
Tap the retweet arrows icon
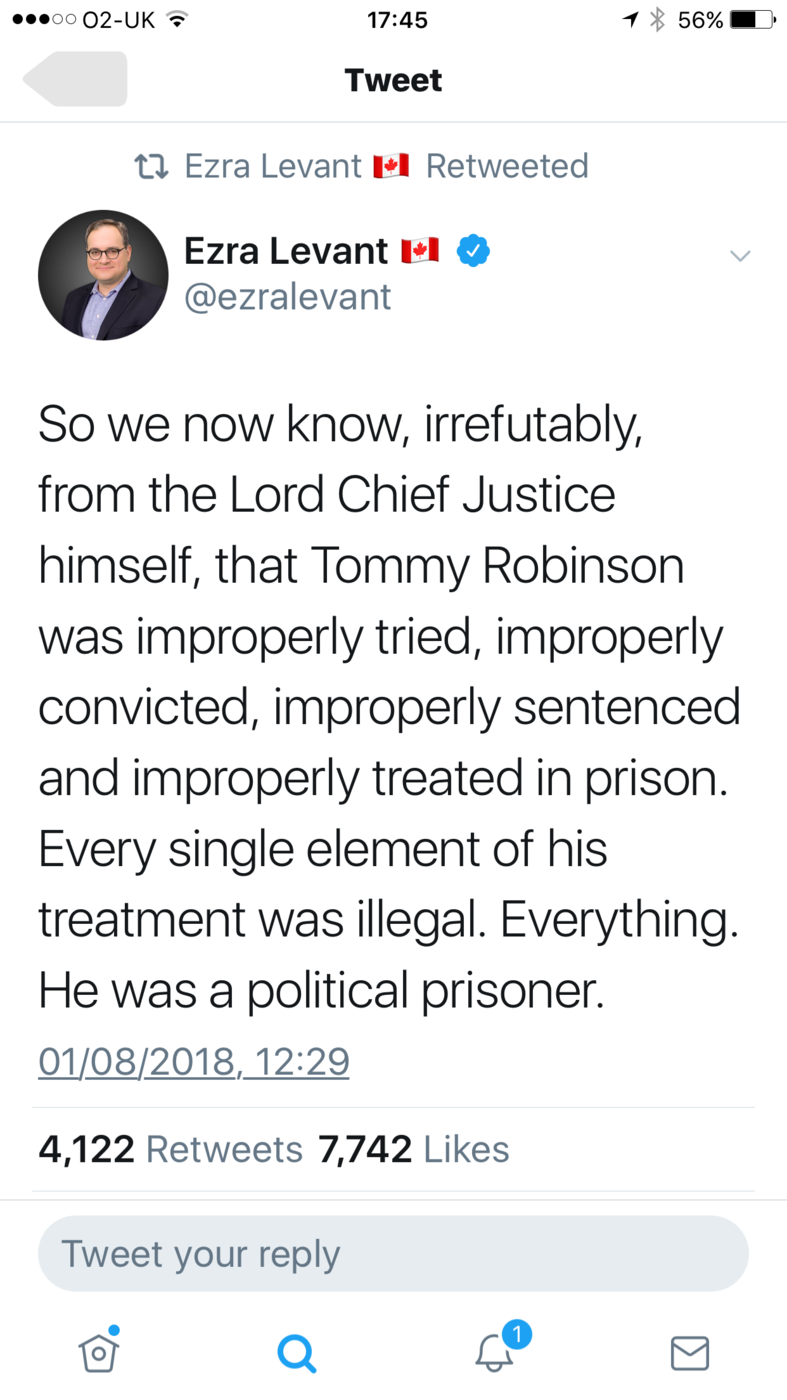click(151, 166)
